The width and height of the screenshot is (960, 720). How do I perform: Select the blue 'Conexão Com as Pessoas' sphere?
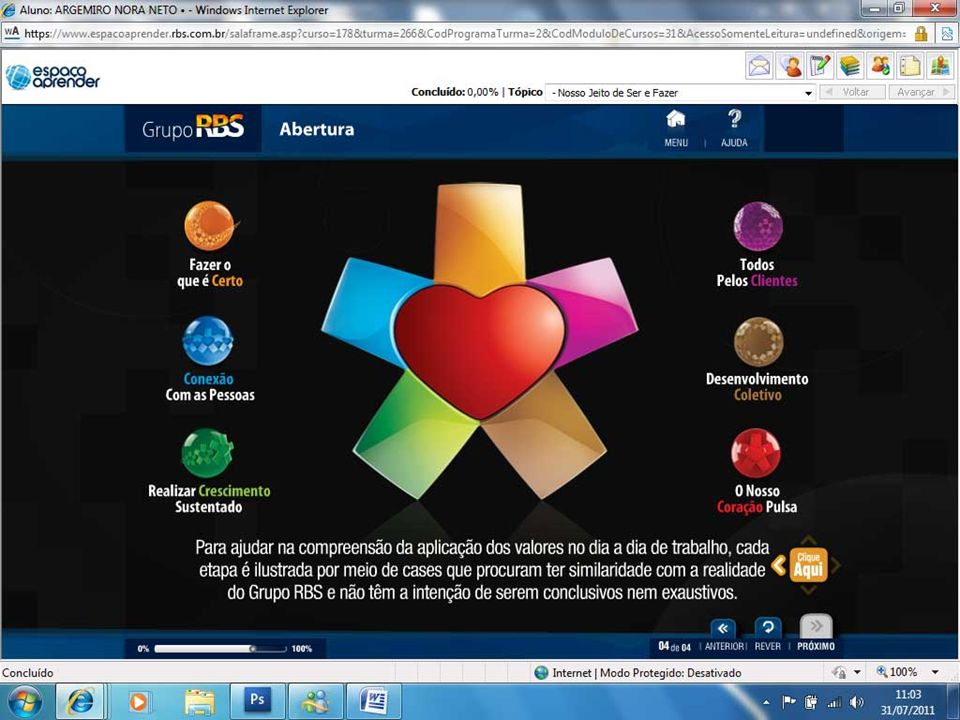pos(208,341)
